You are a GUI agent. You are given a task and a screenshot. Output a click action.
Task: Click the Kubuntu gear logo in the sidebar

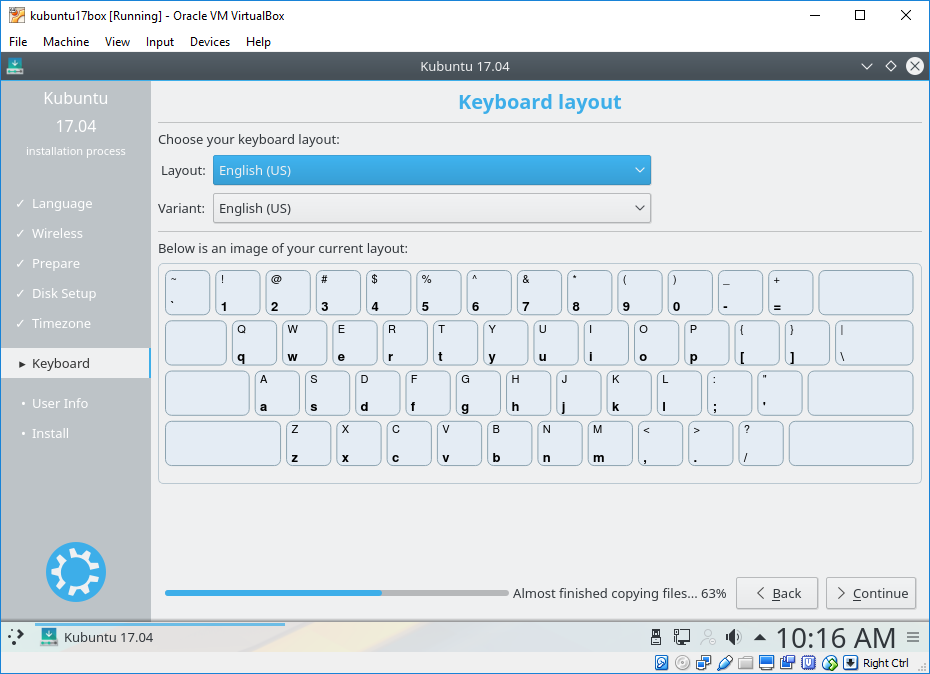point(76,572)
